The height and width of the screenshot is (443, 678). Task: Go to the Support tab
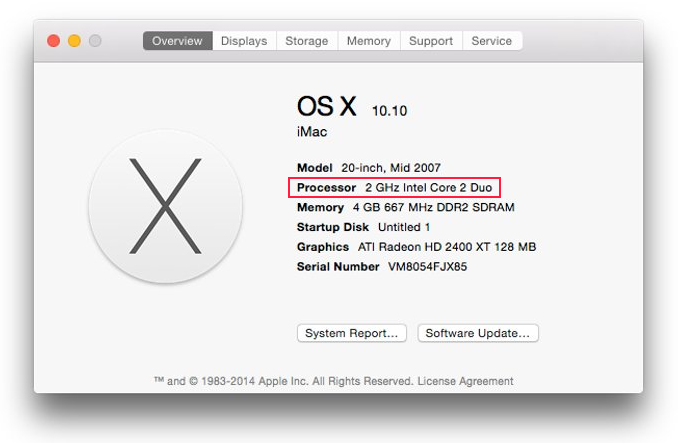coord(431,41)
